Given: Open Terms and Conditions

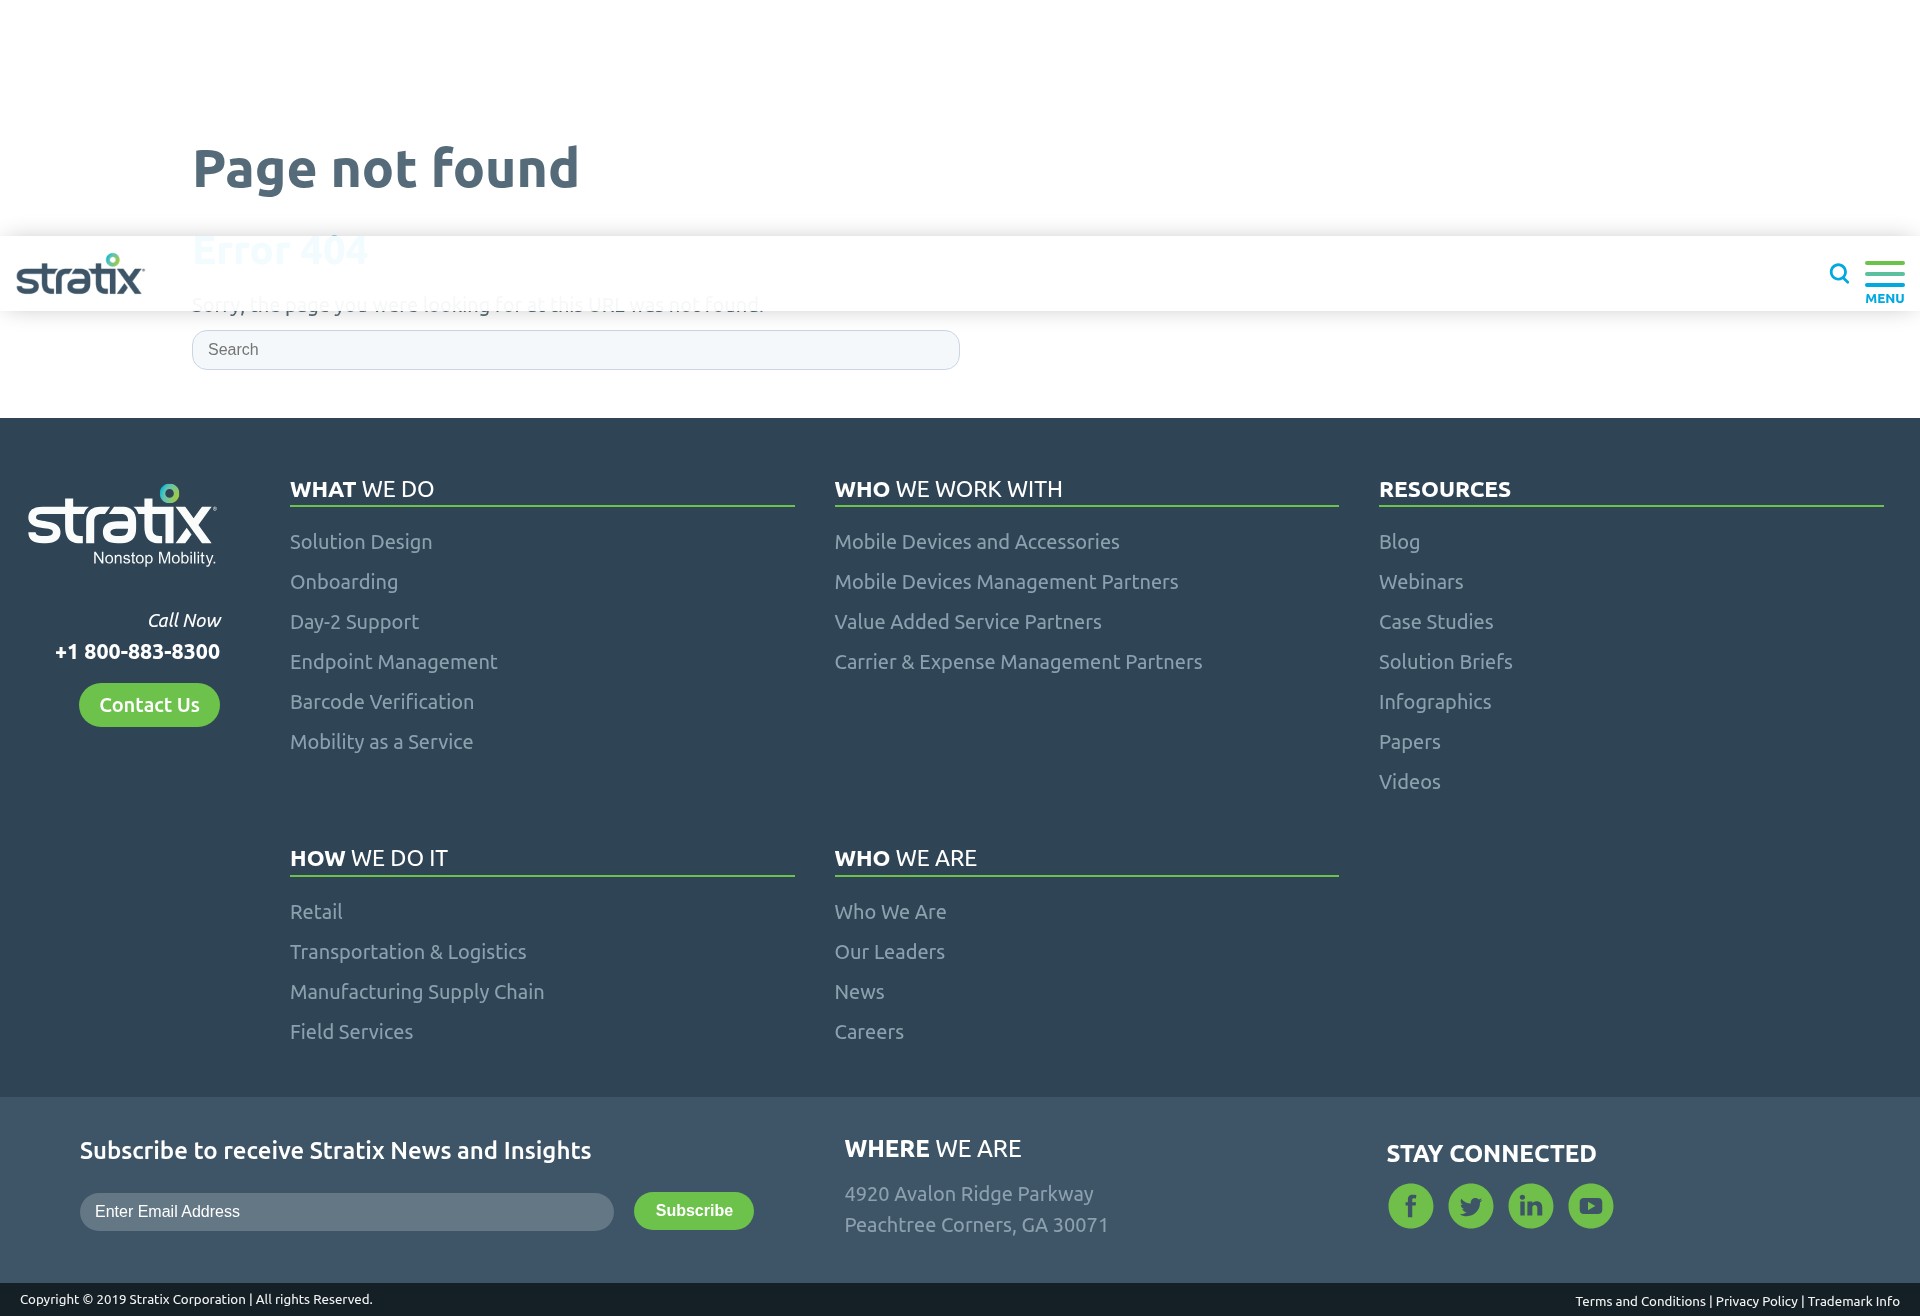Looking at the screenshot, I should (x=1640, y=1301).
